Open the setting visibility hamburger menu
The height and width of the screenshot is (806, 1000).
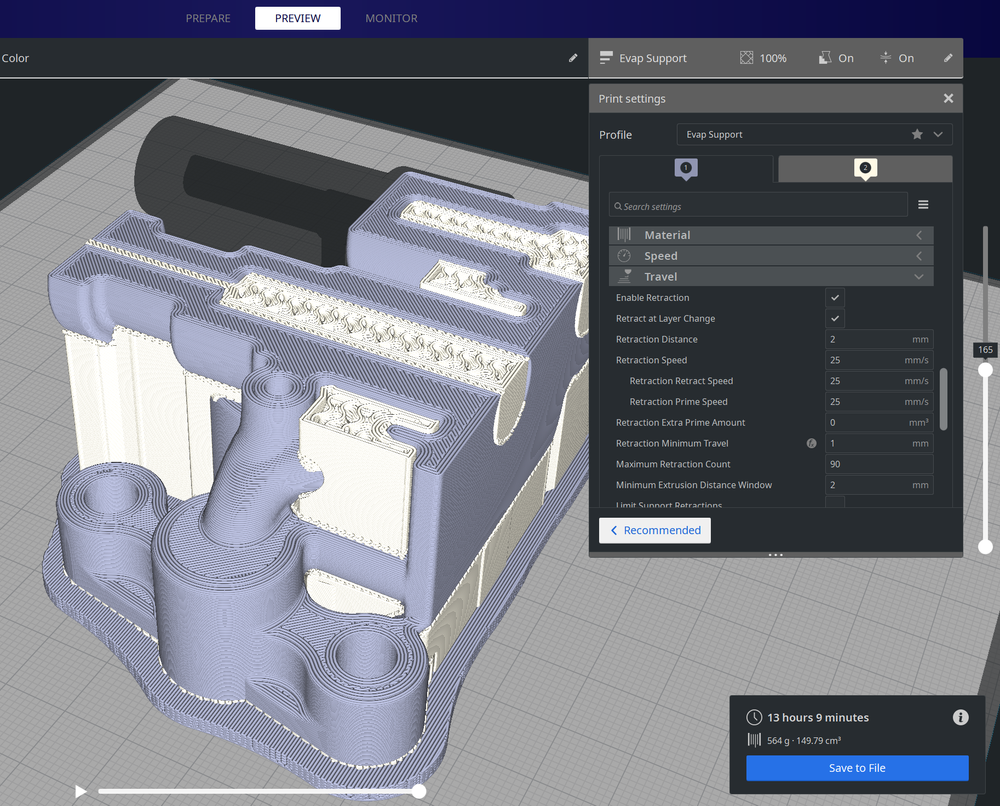pyautogui.click(x=923, y=204)
